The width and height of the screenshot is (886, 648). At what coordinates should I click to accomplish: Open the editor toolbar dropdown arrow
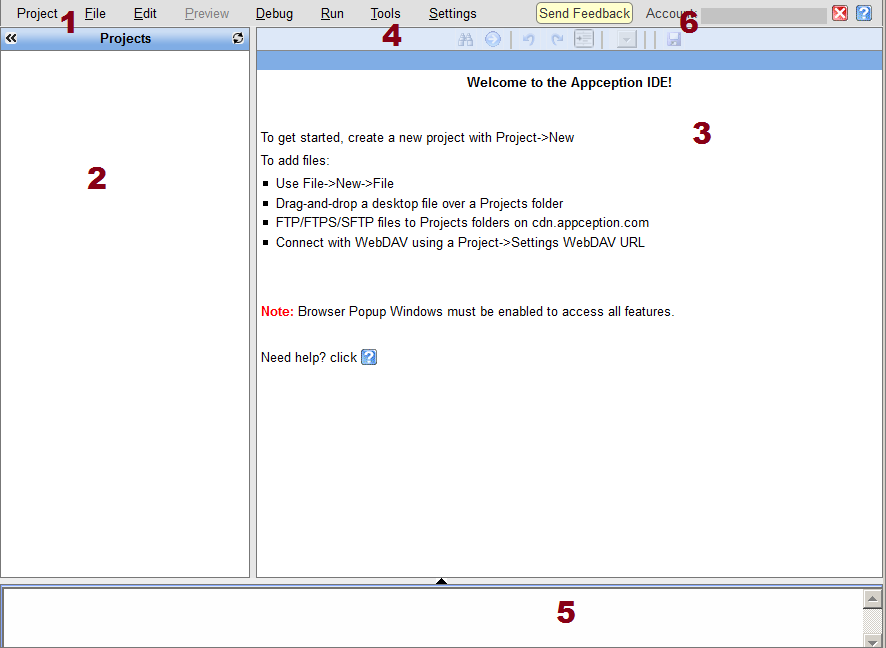627,40
